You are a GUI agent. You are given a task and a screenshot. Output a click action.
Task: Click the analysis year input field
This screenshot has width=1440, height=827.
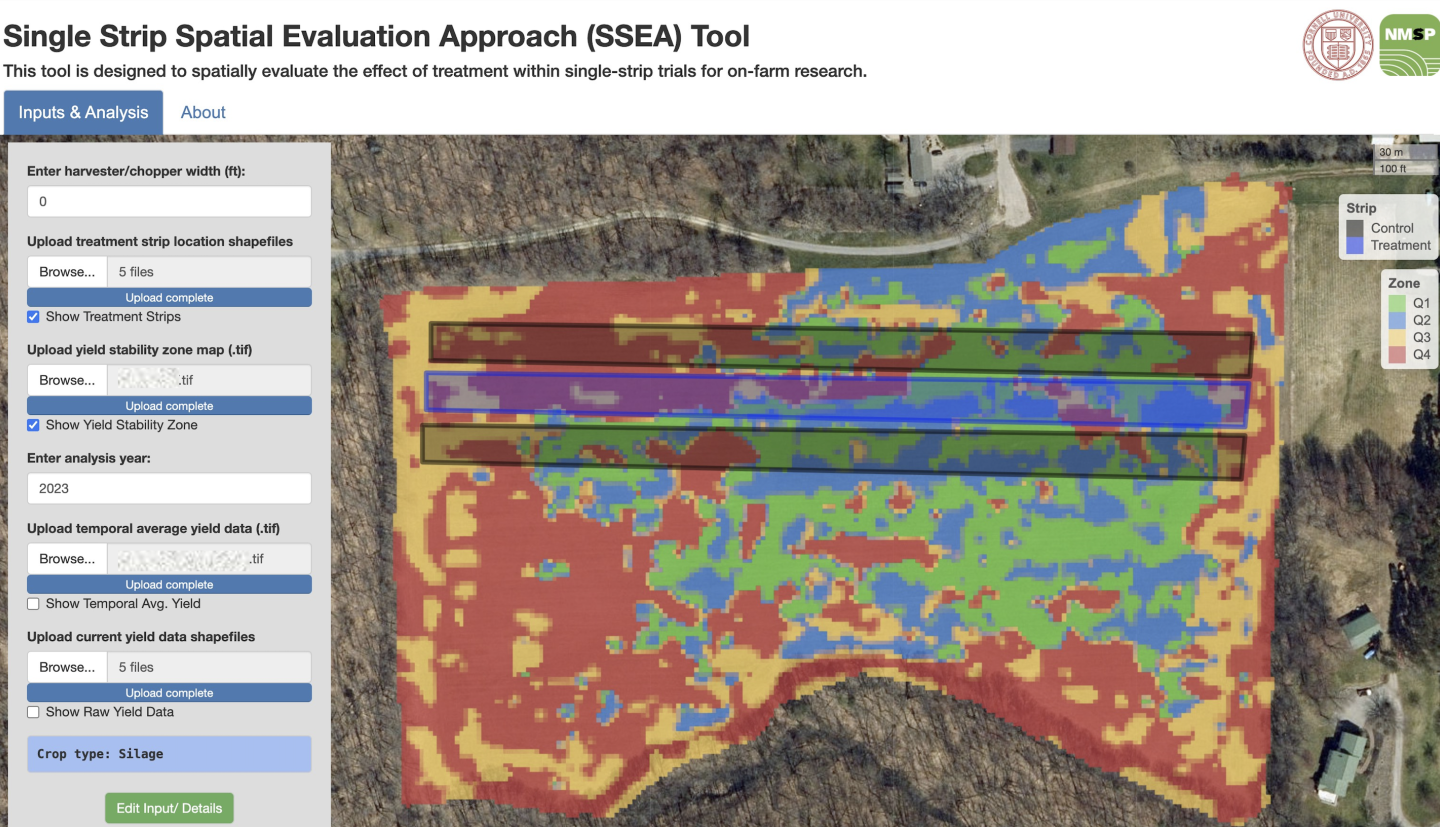169,488
